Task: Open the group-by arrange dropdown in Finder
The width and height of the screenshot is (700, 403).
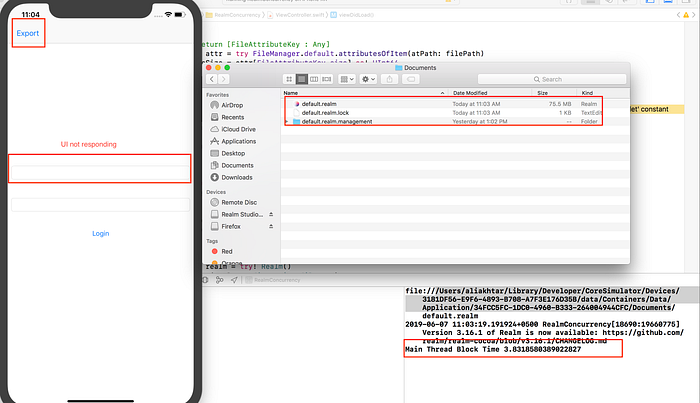Action: pos(347,79)
